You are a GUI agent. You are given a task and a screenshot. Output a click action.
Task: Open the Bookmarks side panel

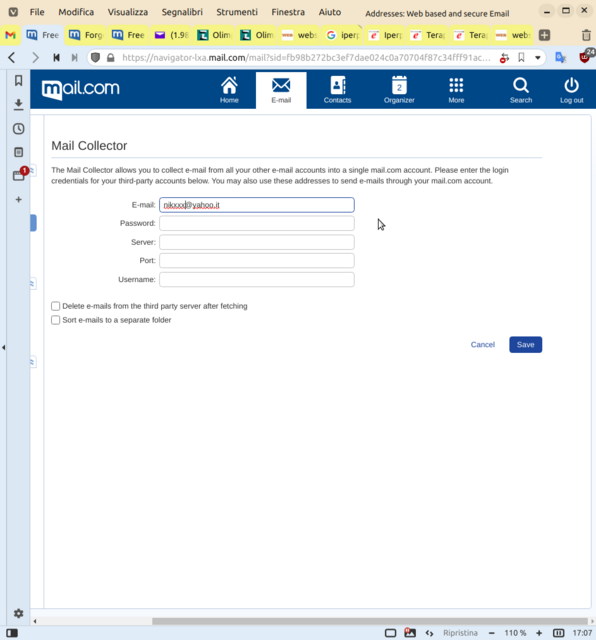[18, 81]
